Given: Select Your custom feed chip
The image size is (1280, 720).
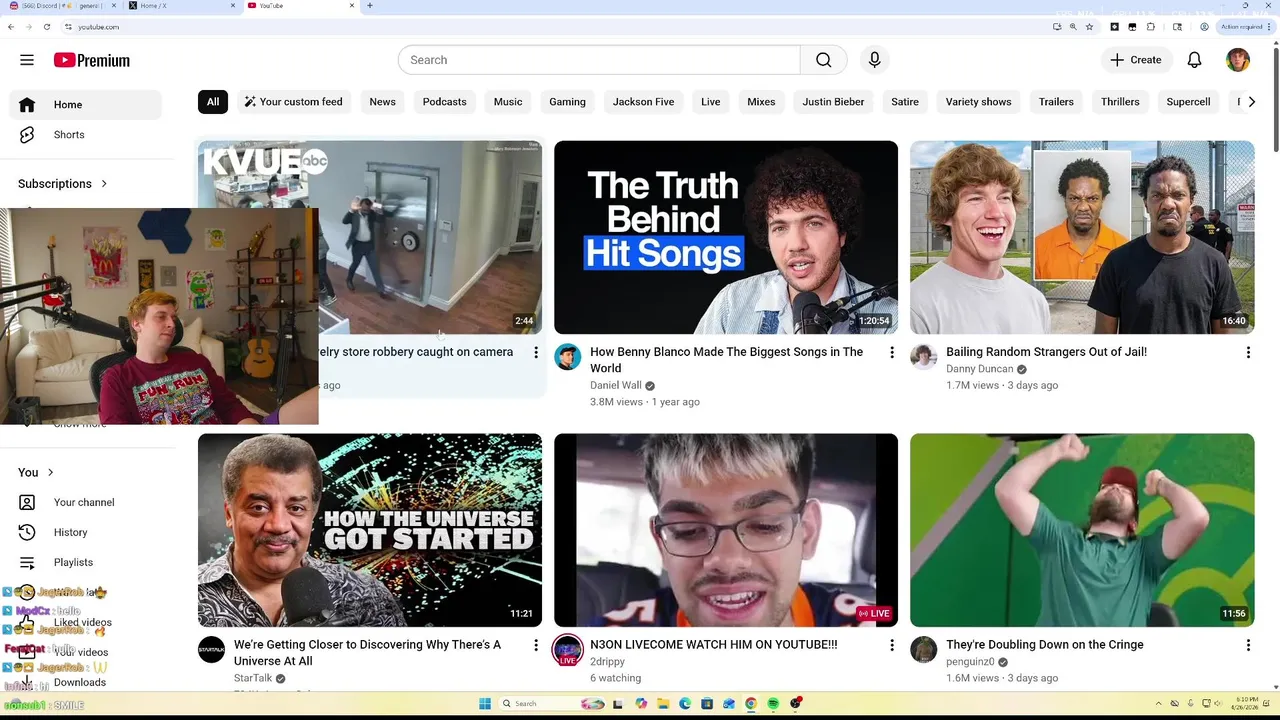Looking at the screenshot, I should [293, 102].
